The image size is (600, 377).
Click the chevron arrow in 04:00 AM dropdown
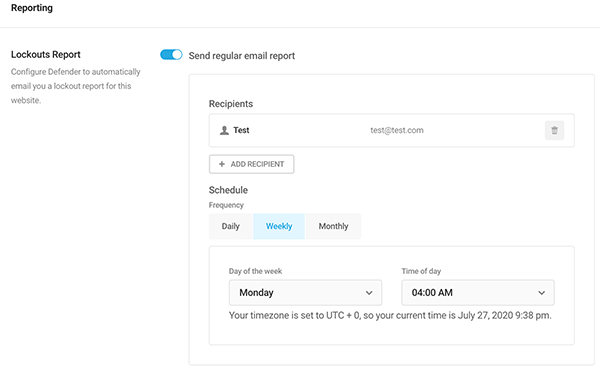click(x=541, y=293)
